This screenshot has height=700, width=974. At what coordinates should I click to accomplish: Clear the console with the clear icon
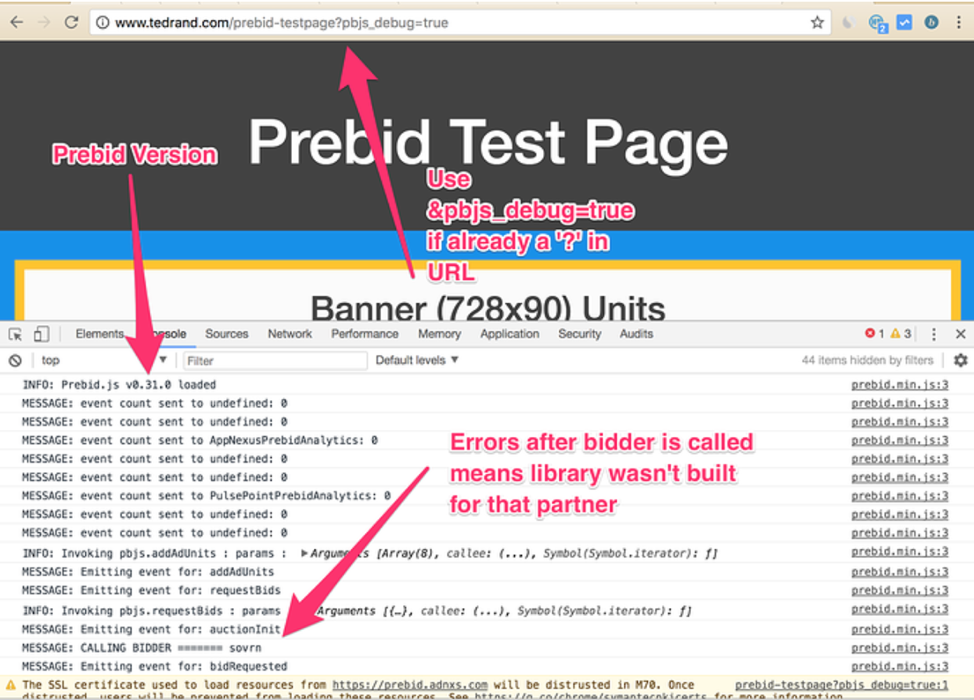pos(15,360)
